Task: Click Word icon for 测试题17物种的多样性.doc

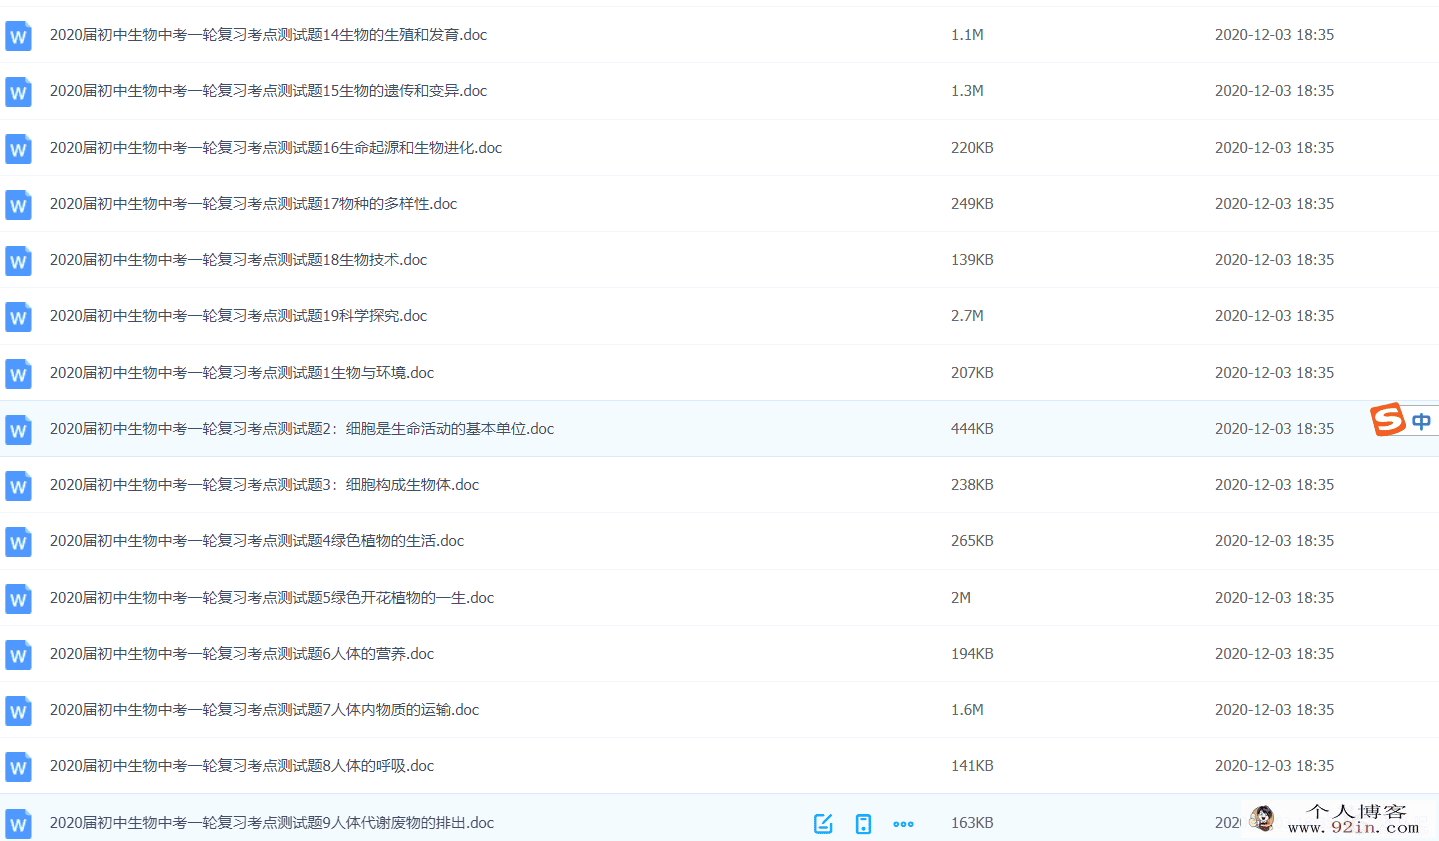Action: click(18, 205)
